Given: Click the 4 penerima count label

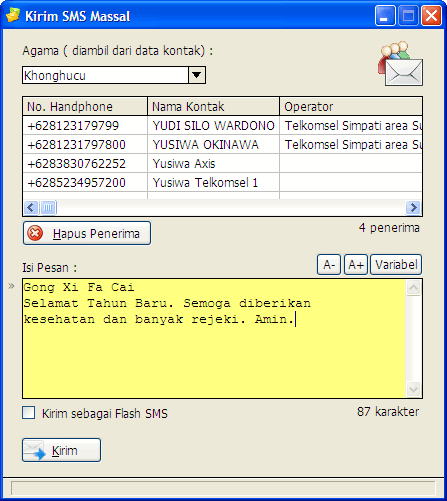Looking at the screenshot, I should click(x=389, y=228).
